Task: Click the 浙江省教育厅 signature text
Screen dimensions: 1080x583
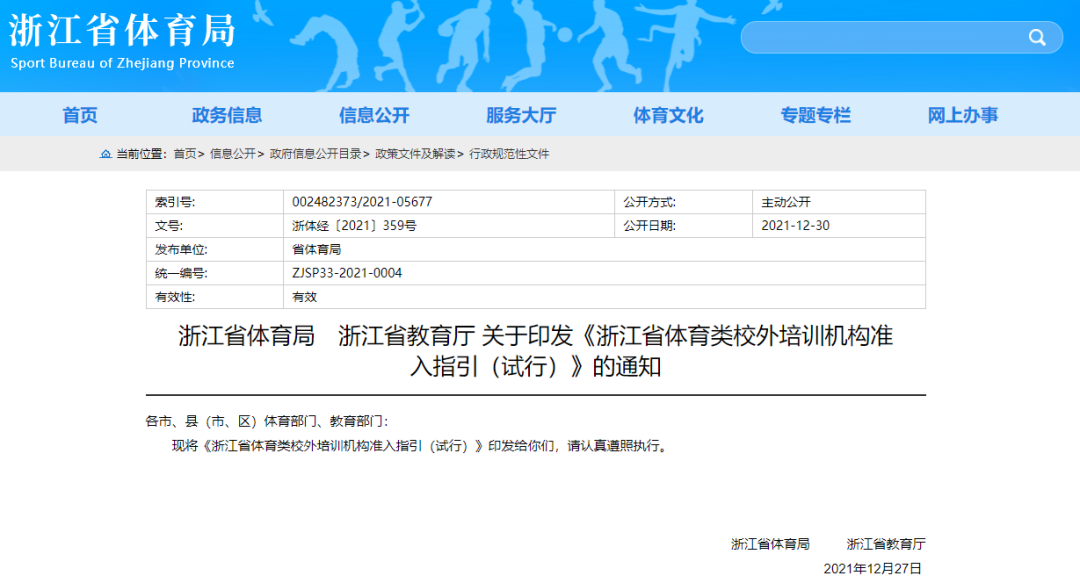Action: [886, 544]
